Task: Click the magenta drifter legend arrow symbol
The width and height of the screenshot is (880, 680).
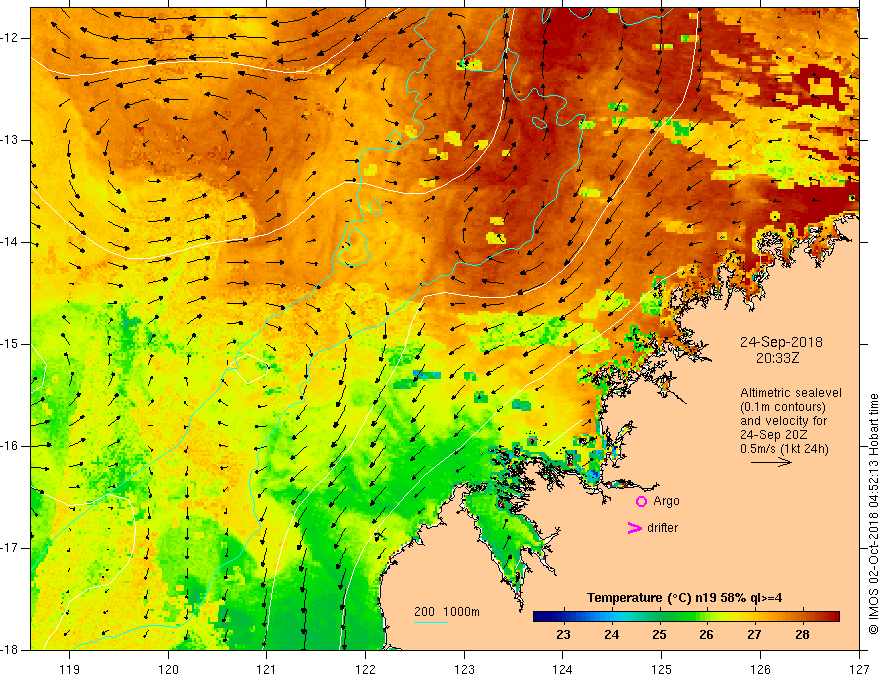Action: [635, 527]
